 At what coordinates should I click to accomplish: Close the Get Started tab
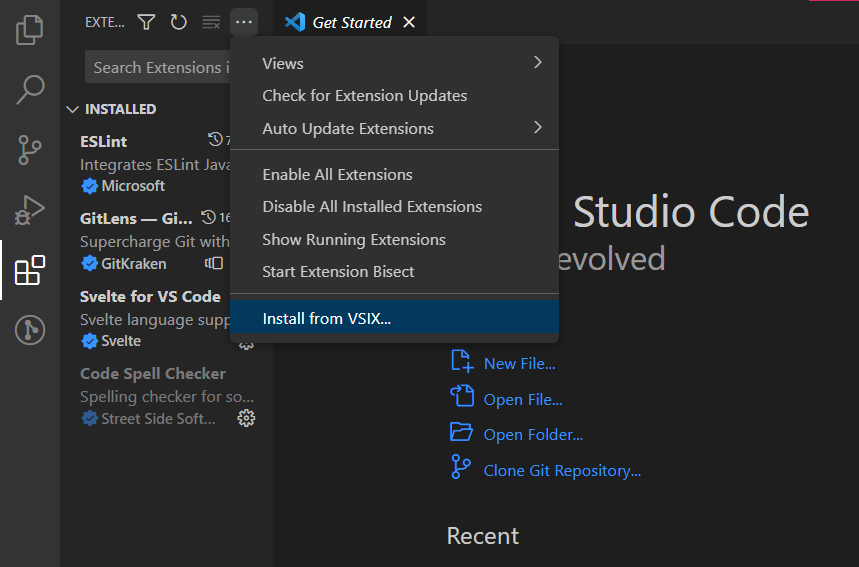tap(408, 22)
